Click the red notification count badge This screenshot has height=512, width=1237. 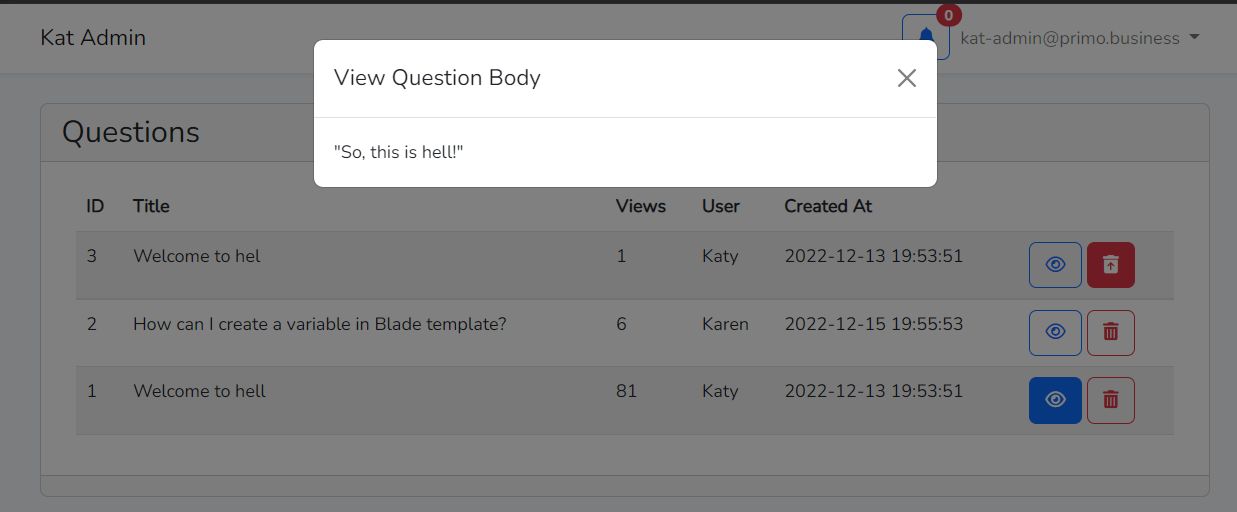948,15
